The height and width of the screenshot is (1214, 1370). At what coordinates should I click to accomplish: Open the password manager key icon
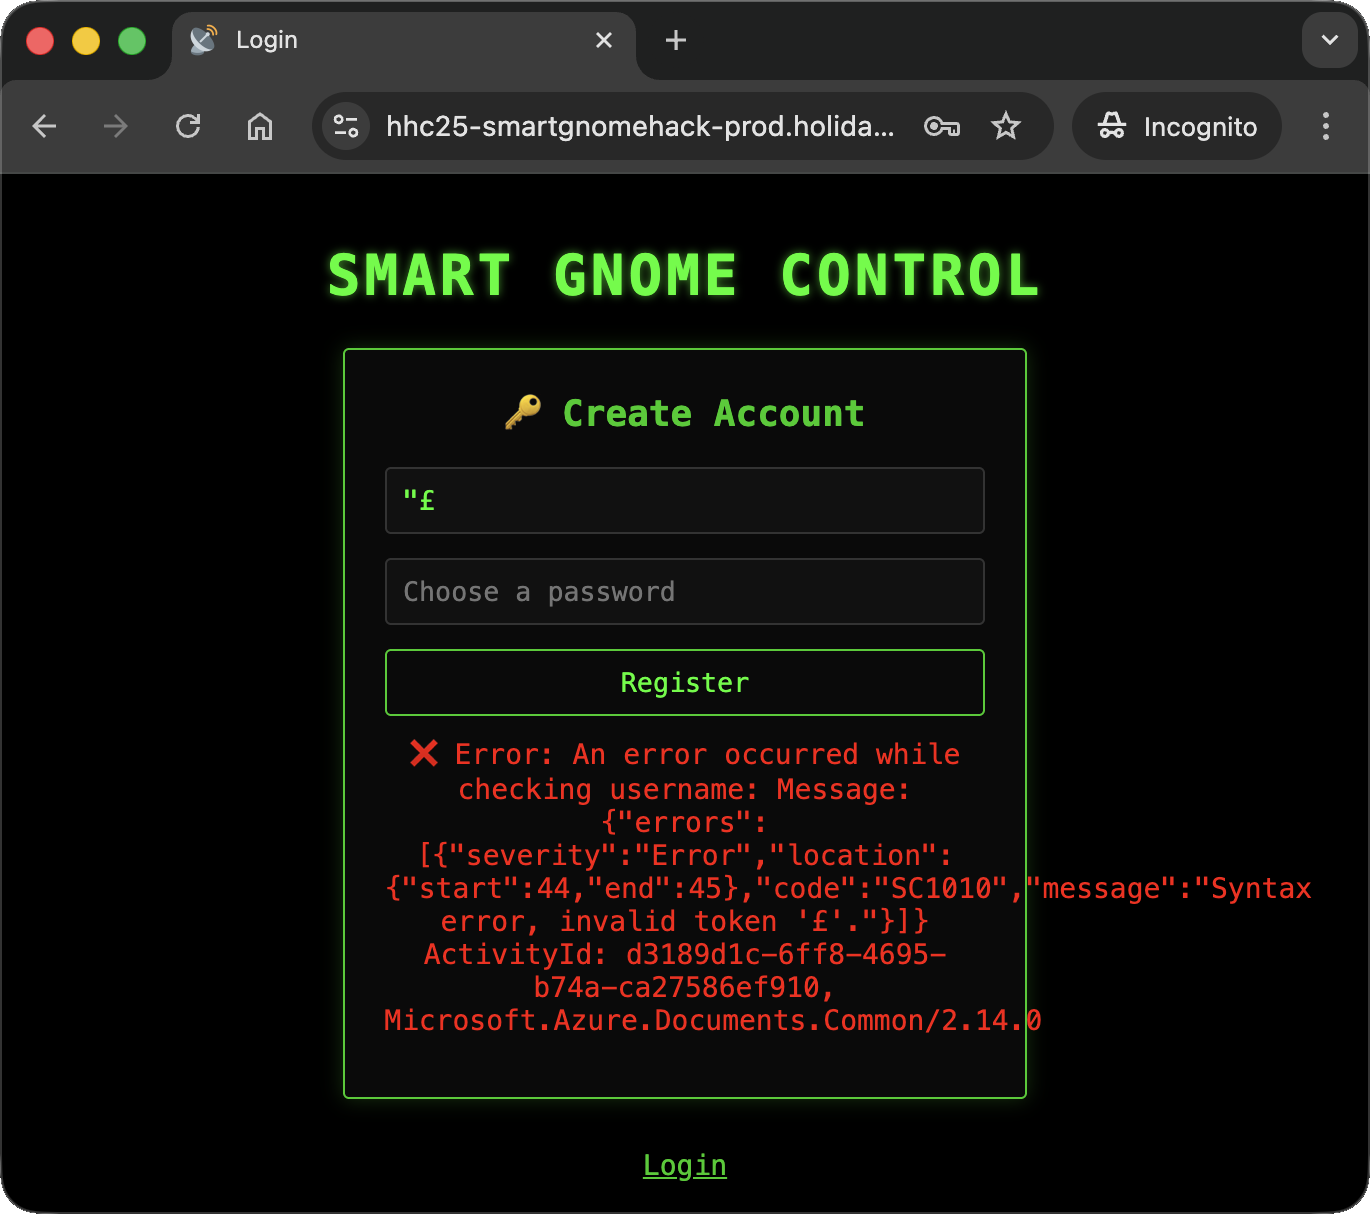pos(941,126)
